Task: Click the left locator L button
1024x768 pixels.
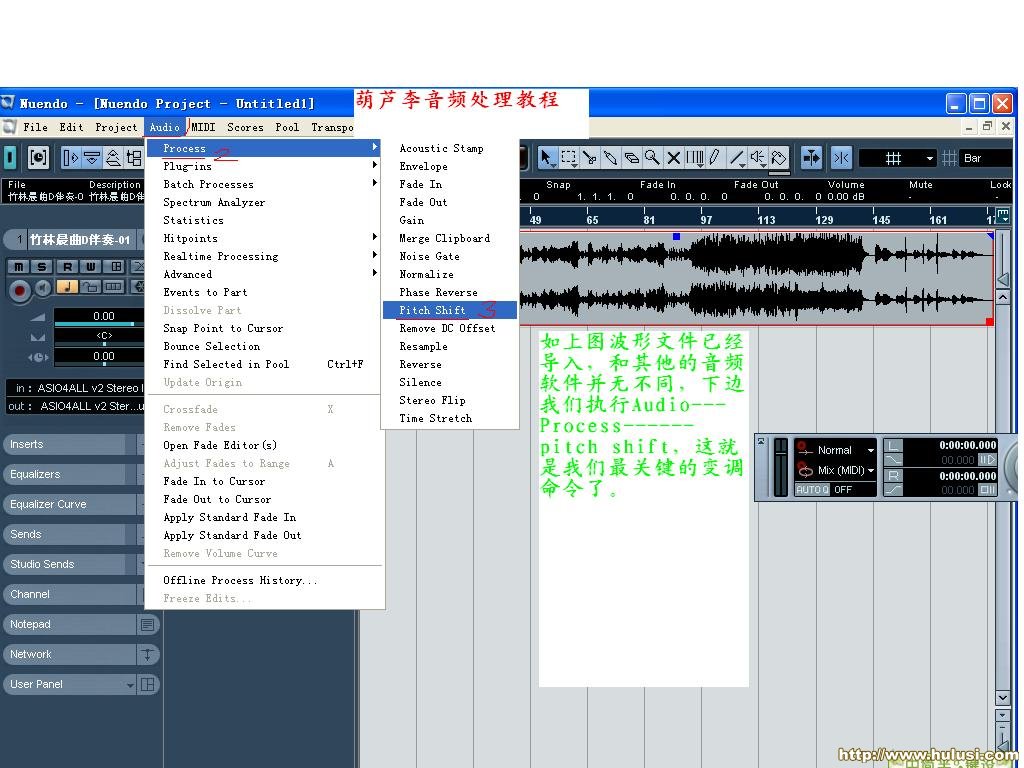Action: [893, 445]
